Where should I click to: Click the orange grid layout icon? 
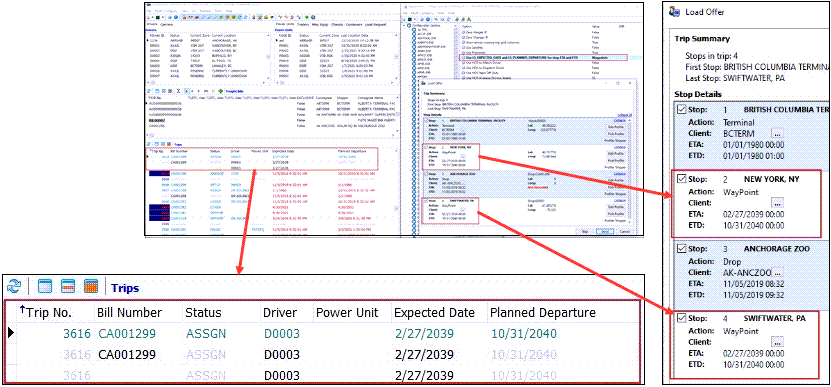[91, 288]
